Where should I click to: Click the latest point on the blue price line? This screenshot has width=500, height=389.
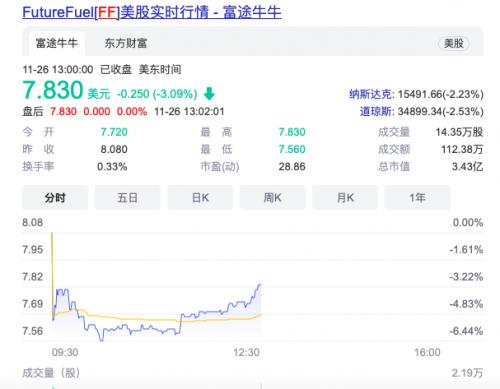[x=260, y=285]
